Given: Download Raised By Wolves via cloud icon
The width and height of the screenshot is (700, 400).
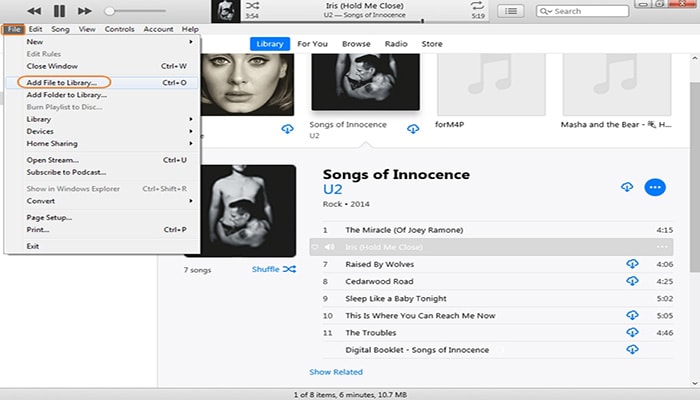Looking at the screenshot, I should click(632, 264).
